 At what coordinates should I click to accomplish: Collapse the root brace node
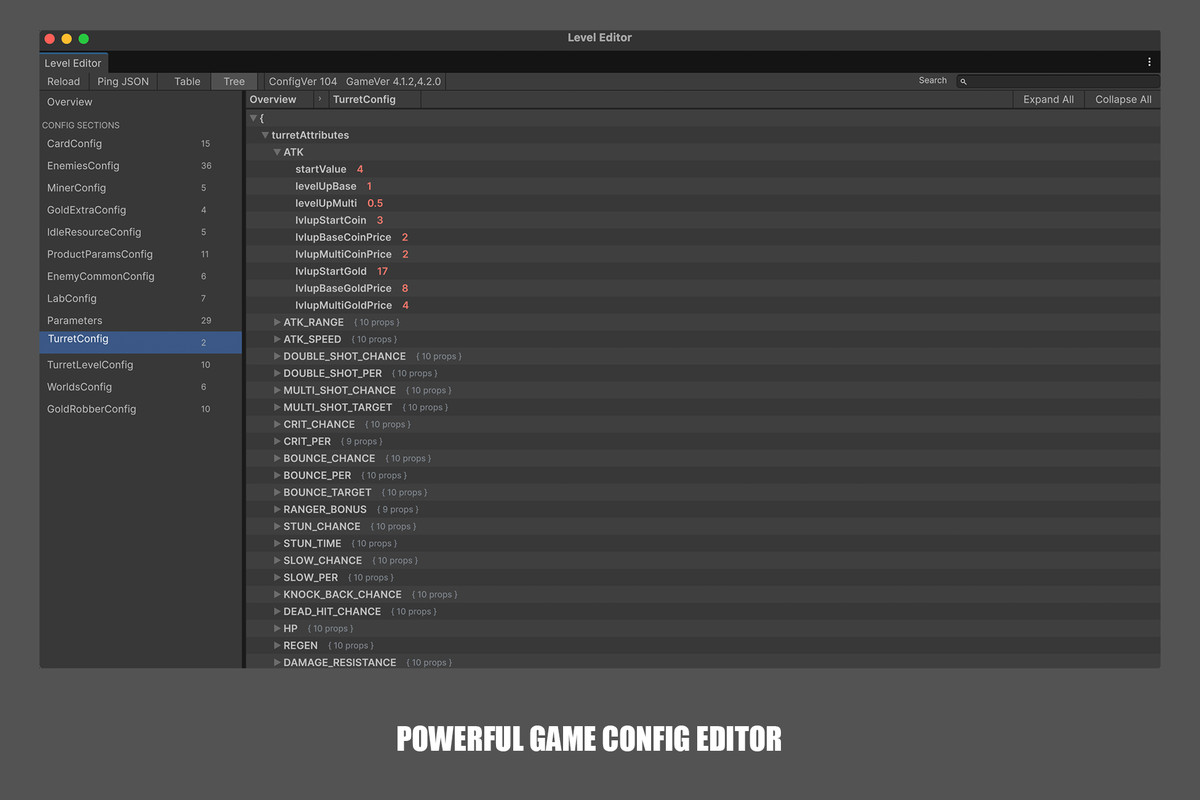click(254, 118)
